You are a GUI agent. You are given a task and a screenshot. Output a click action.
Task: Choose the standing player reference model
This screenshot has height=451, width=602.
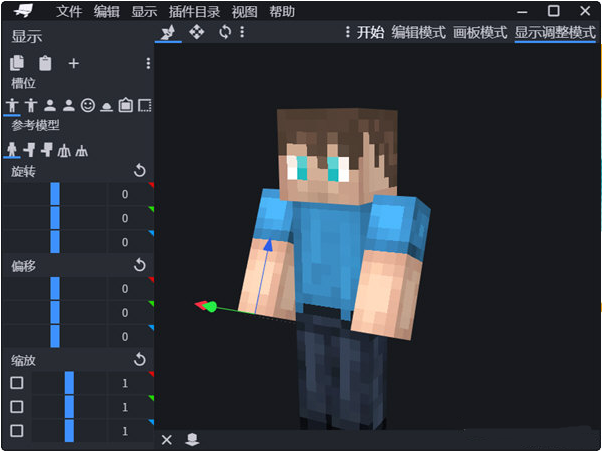(x=12, y=150)
